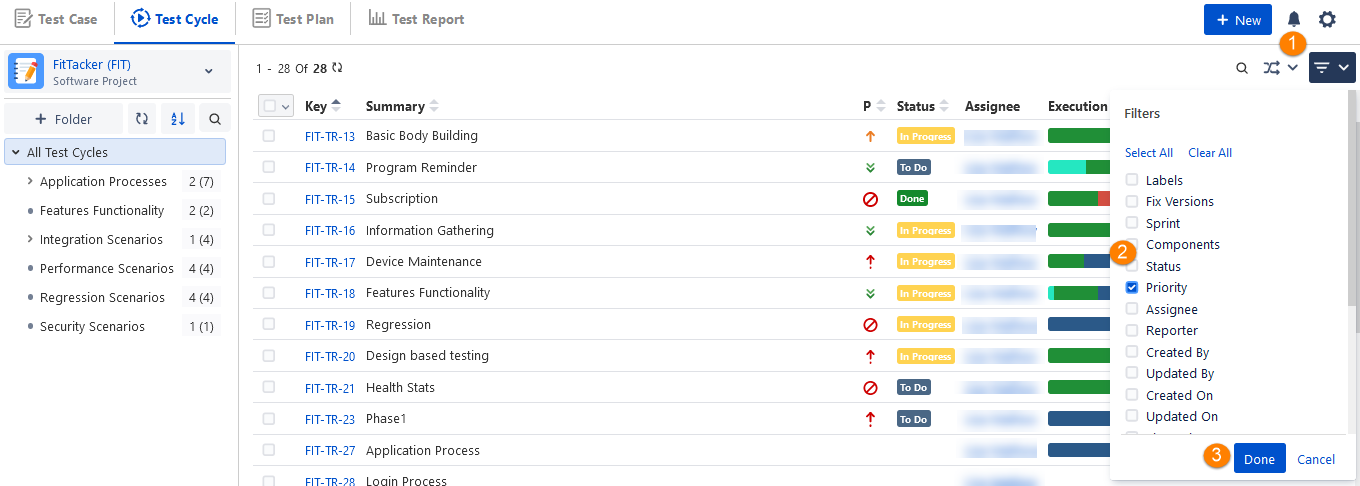This screenshot has width=1360, height=486.
Task: Click the sort A-Z folders icon
Action: click(177, 119)
